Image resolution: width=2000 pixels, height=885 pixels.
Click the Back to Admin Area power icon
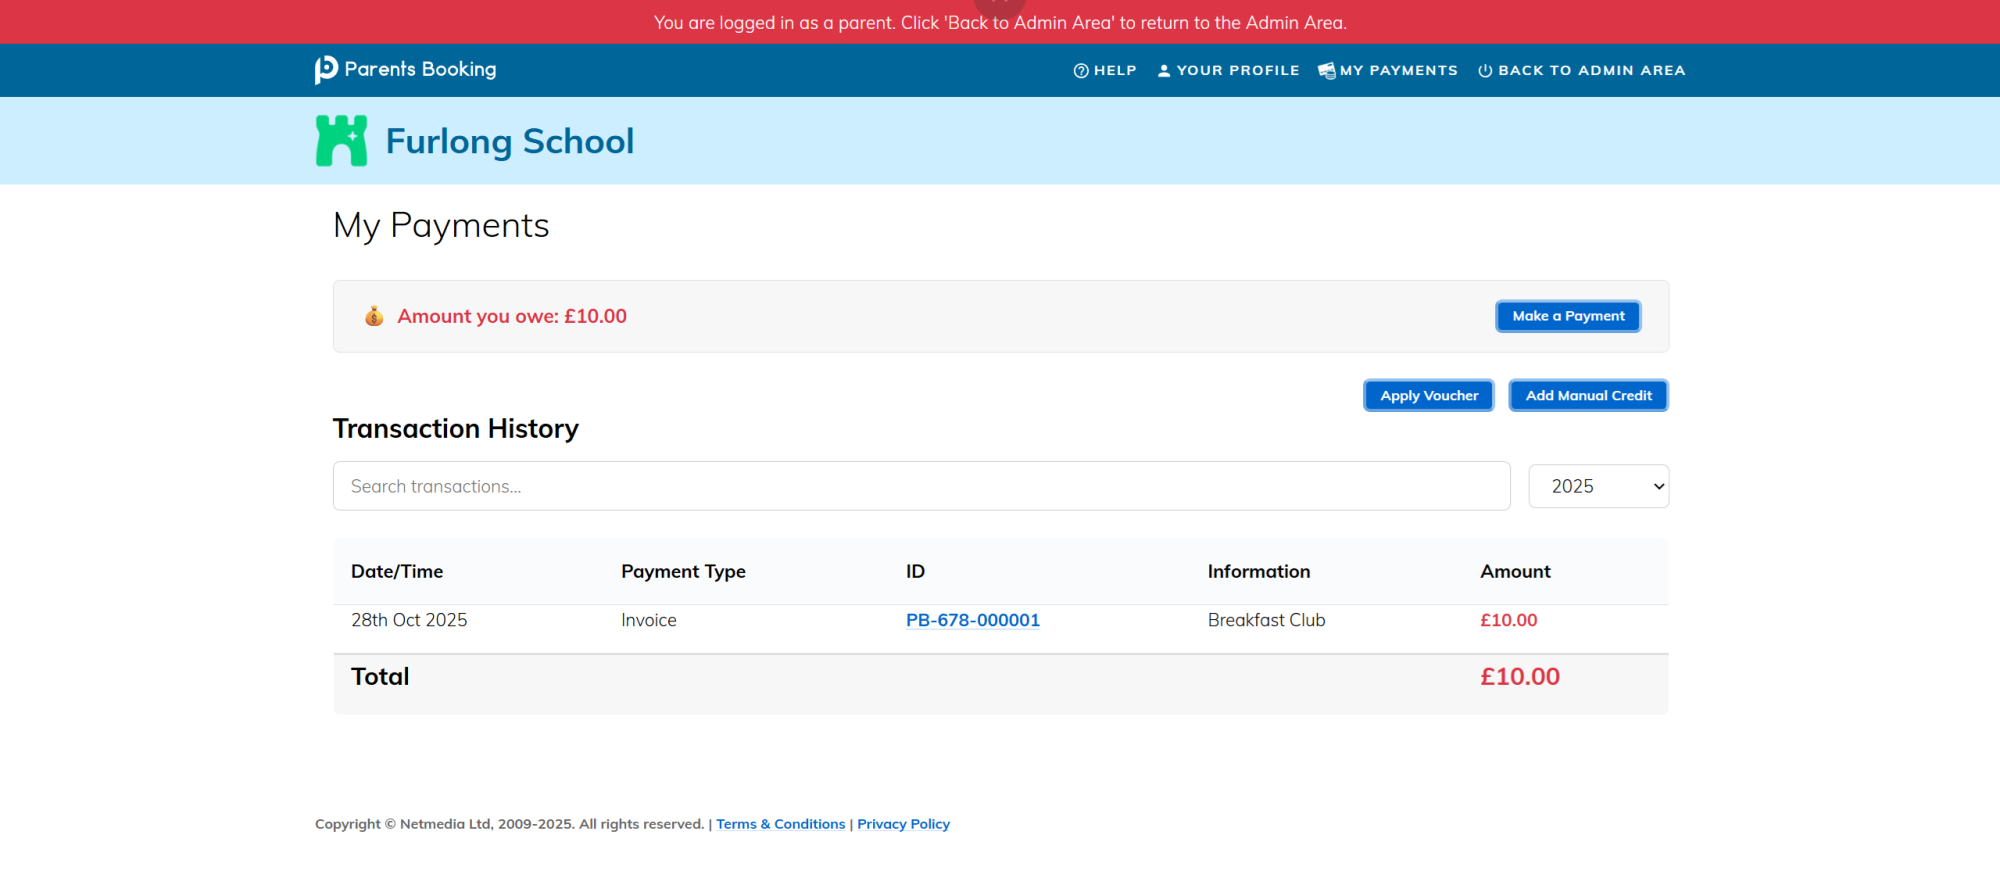(1485, 71)
